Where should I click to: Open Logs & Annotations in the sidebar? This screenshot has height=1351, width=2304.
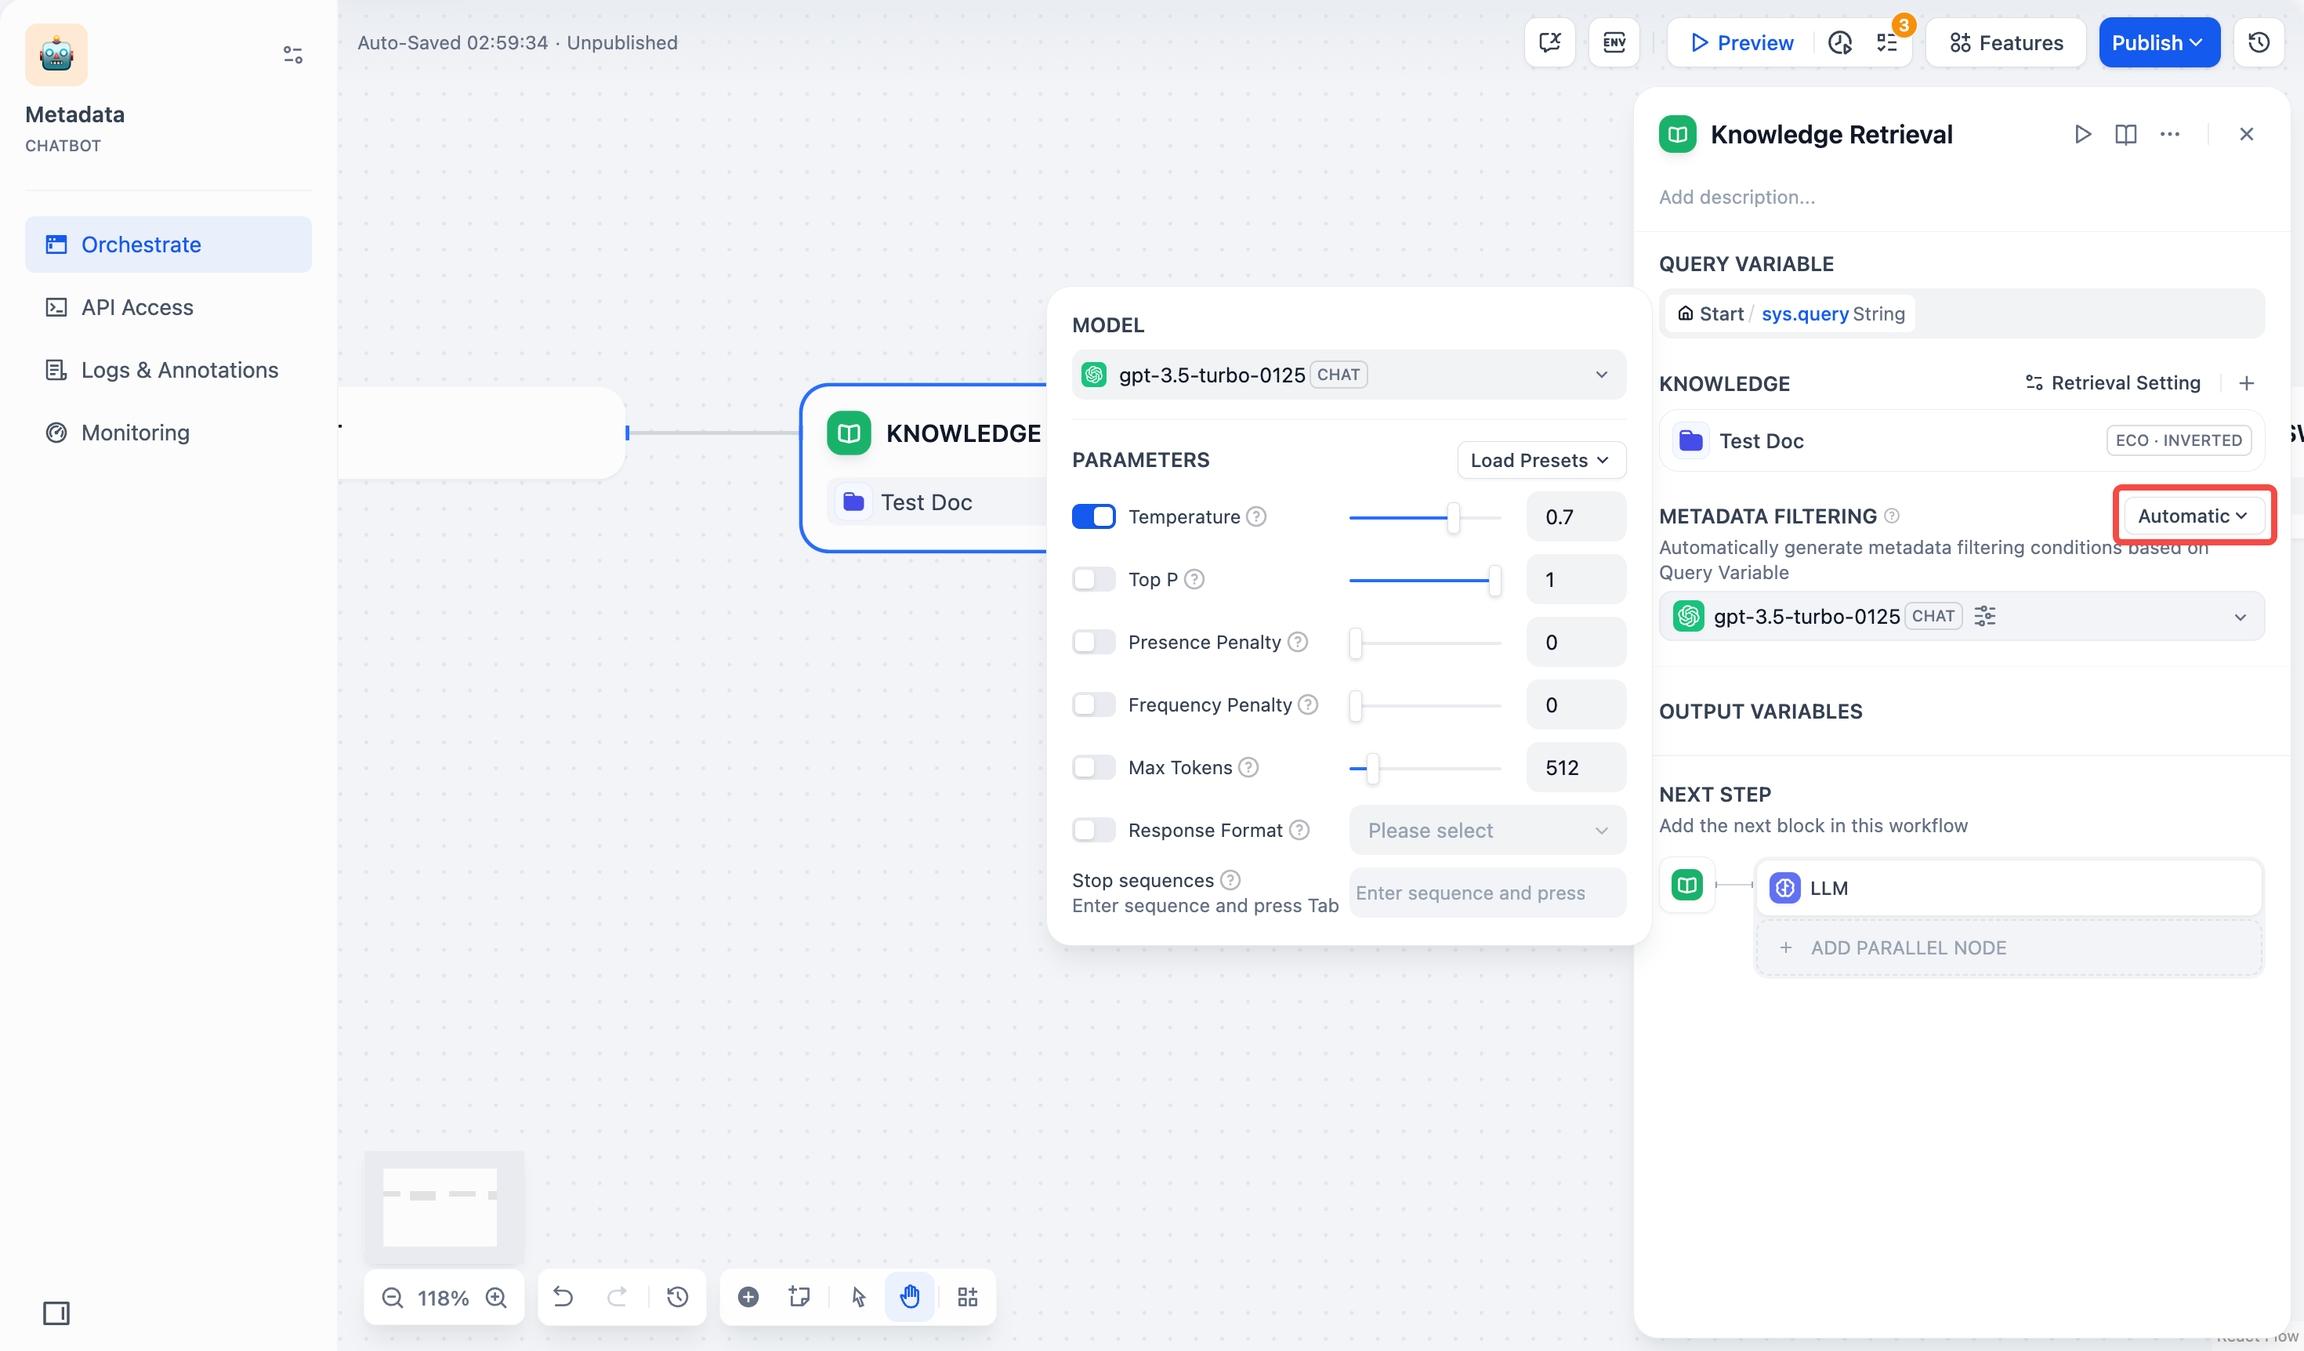(x=179, y=370)
